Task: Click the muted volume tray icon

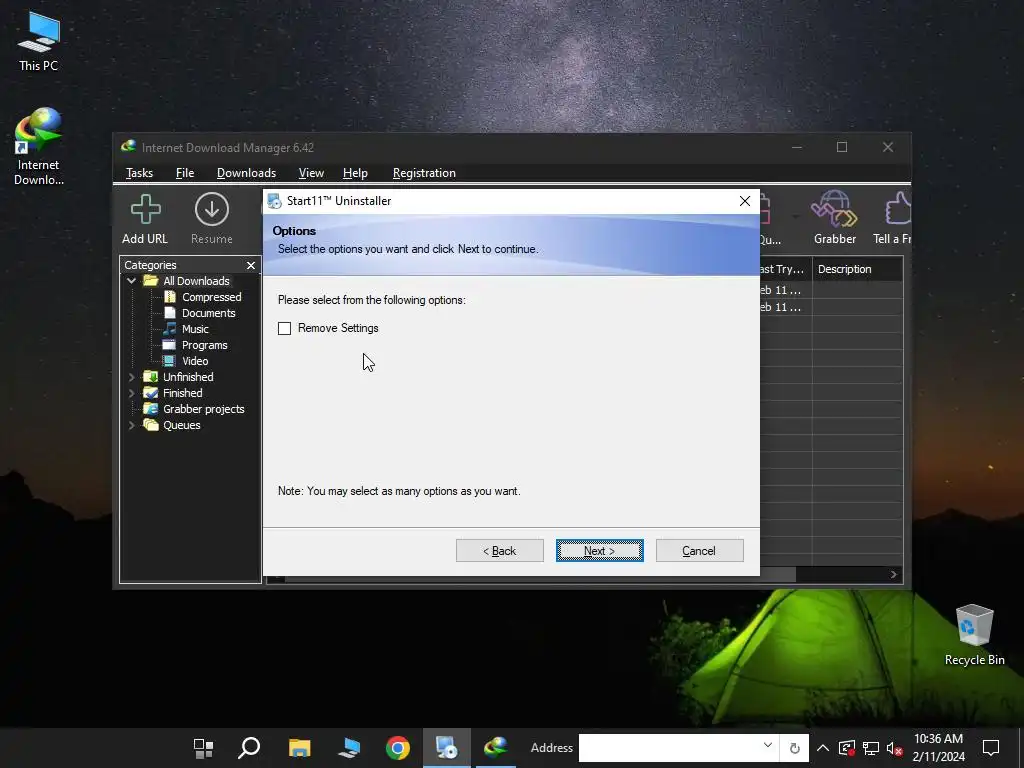Action: click(x=894, y=748)
